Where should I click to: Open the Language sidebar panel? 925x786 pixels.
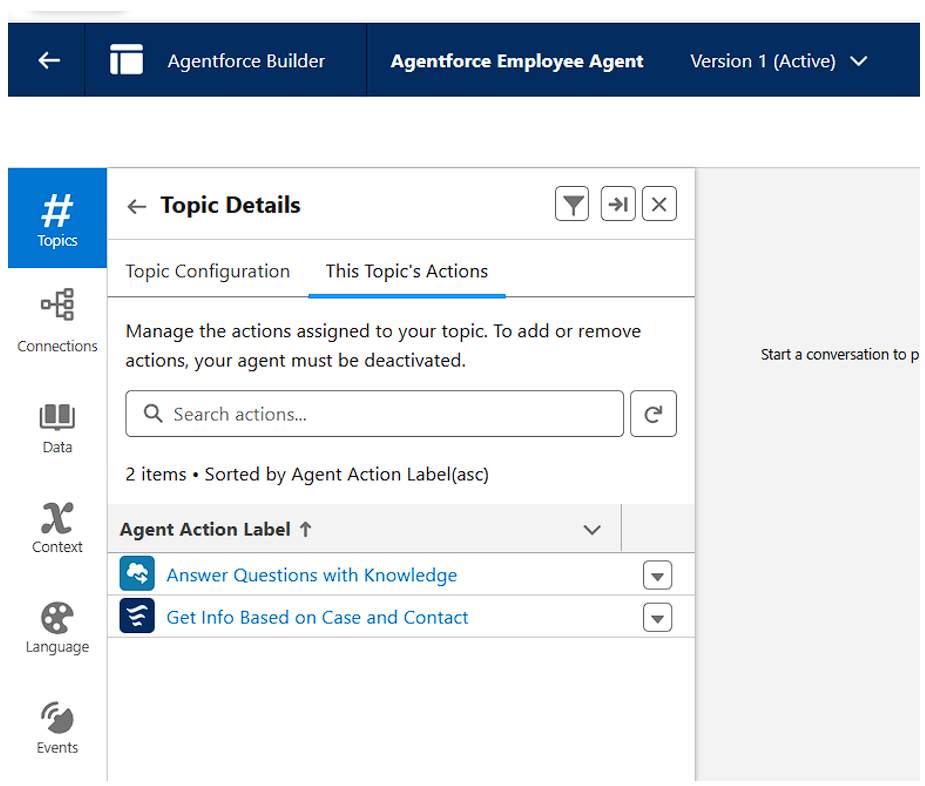57,628
